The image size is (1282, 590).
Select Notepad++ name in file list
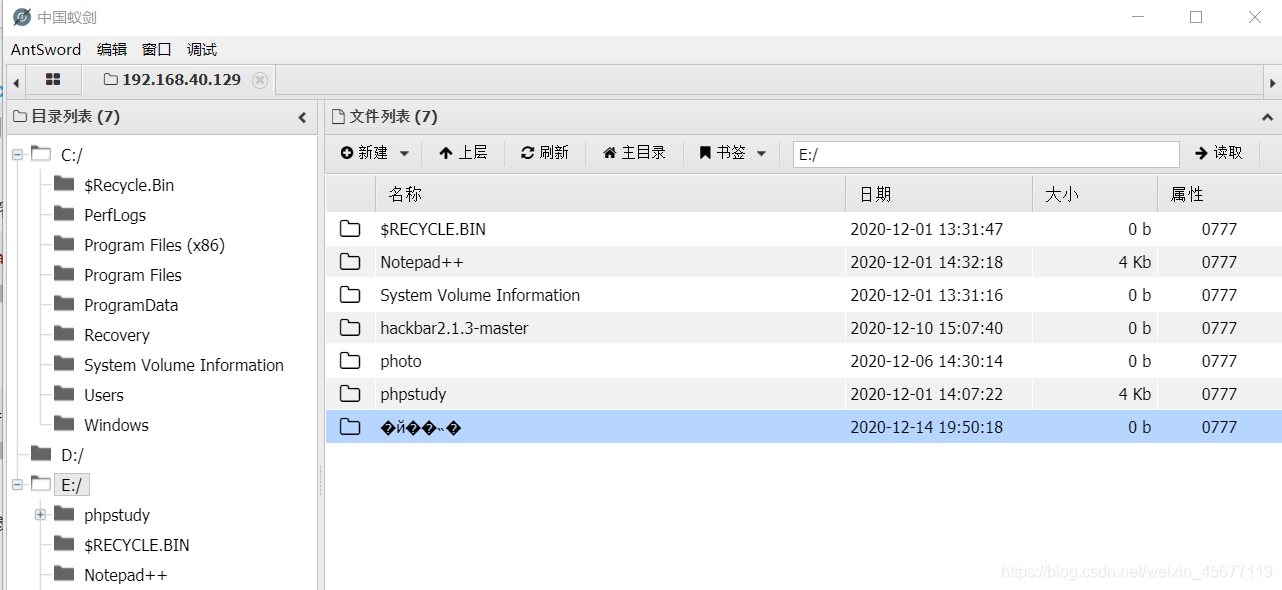click(x=422, y=262)
